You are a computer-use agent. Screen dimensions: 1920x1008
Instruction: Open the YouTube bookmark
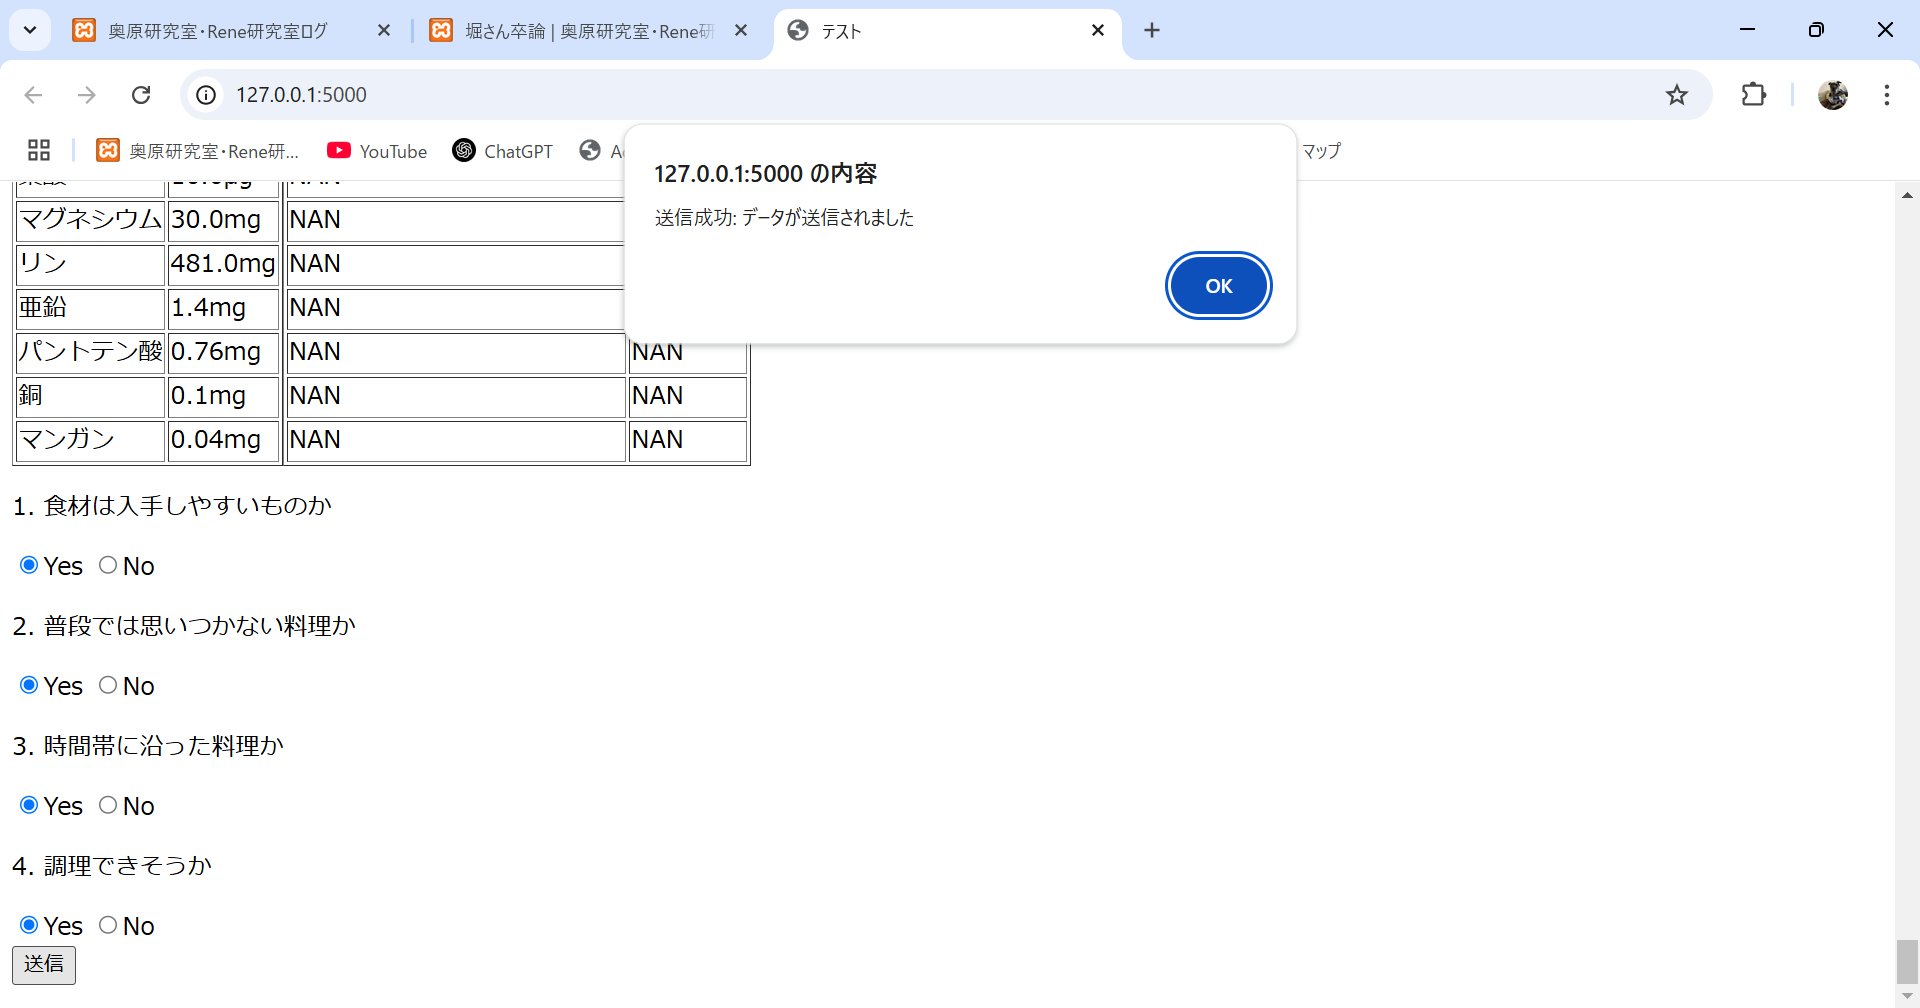pyautogui.click(x=377, y=151)
